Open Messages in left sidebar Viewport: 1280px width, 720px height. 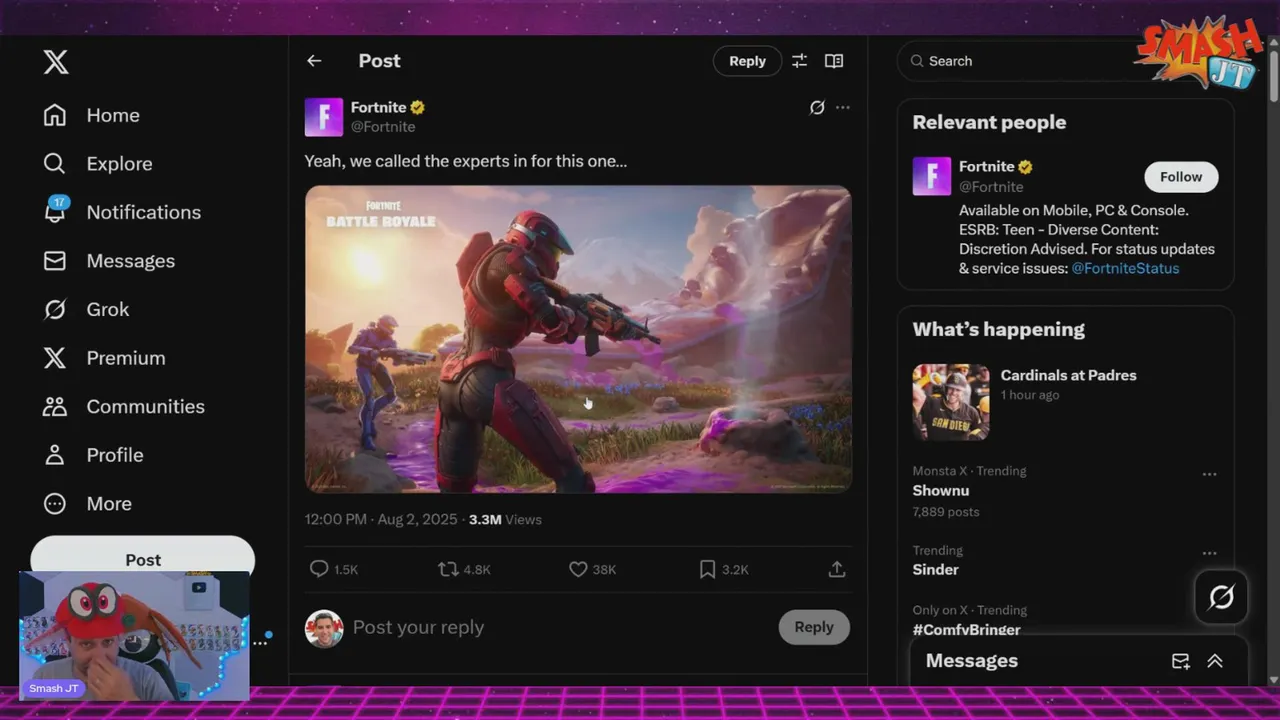tap(108, 261)
